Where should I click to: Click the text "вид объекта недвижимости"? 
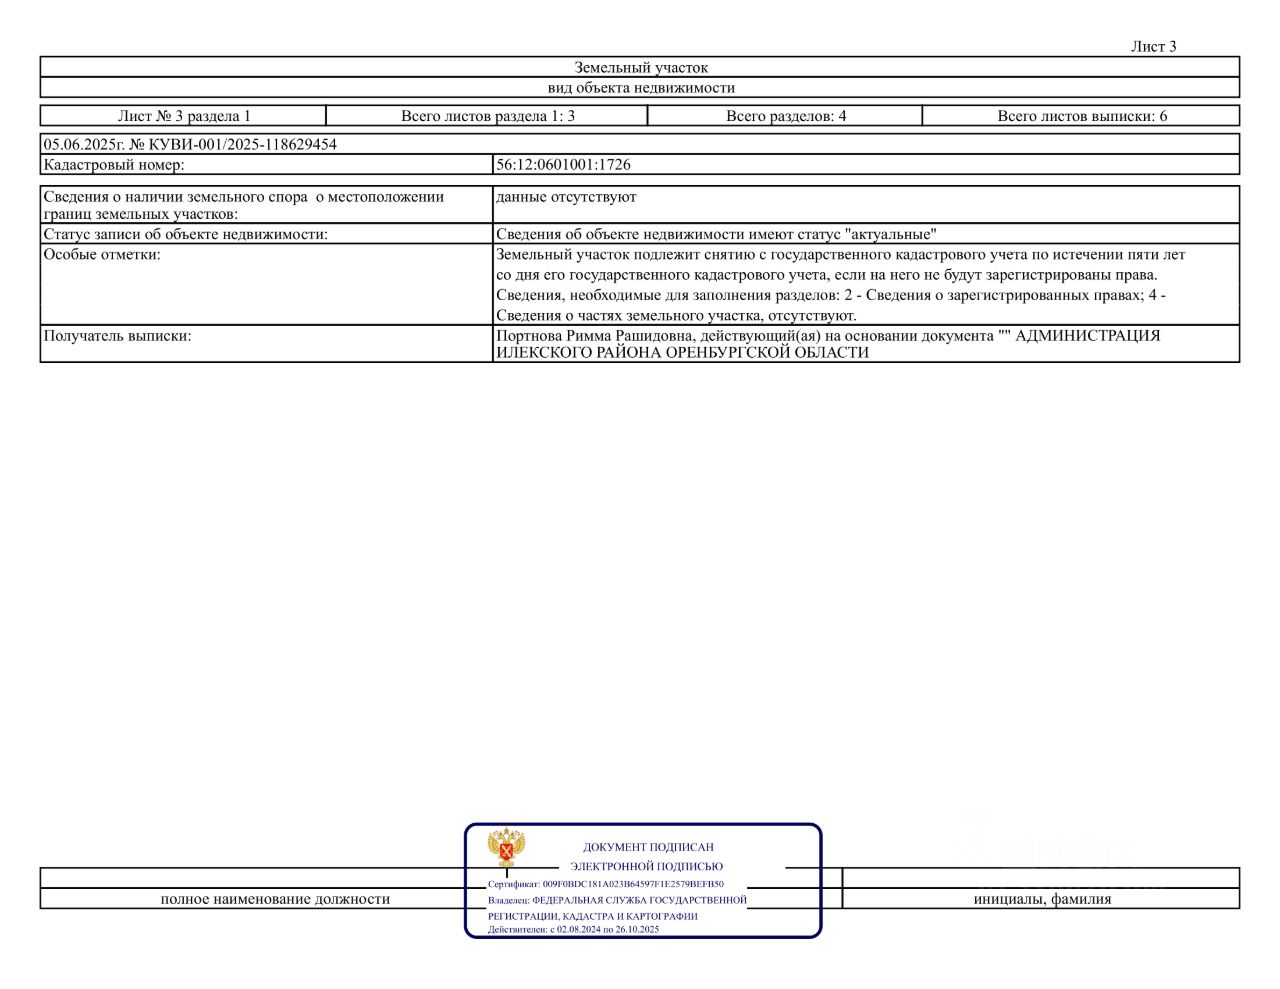641,88
